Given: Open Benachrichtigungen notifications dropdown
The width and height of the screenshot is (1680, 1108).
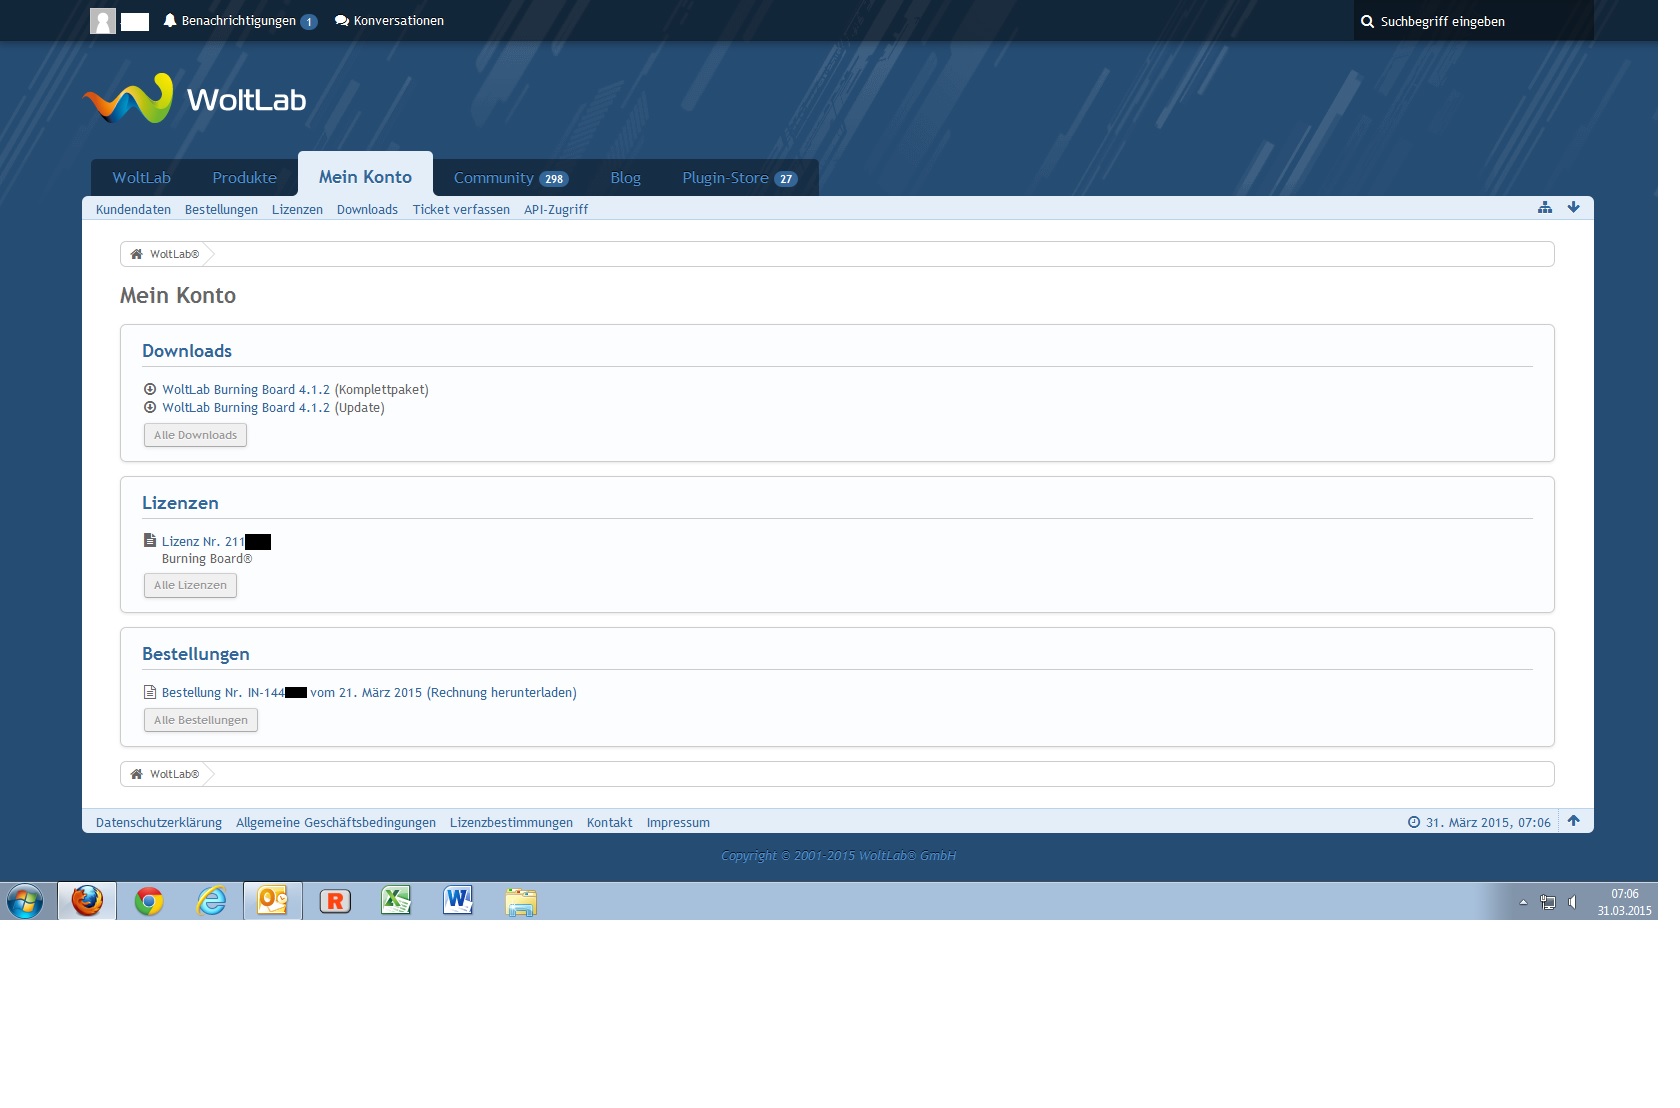Looking at the screenshot, I should pos(240,21).
